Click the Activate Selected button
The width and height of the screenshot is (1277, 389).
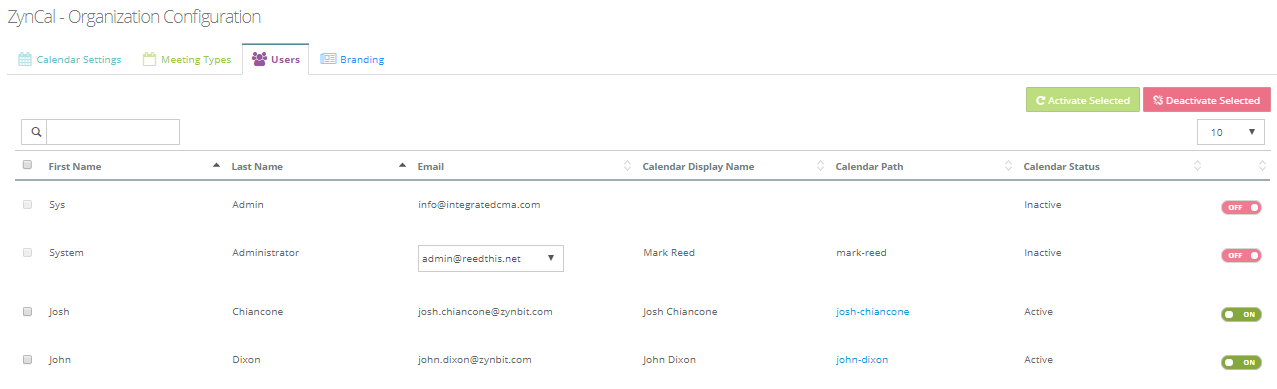pos(1082,100)
